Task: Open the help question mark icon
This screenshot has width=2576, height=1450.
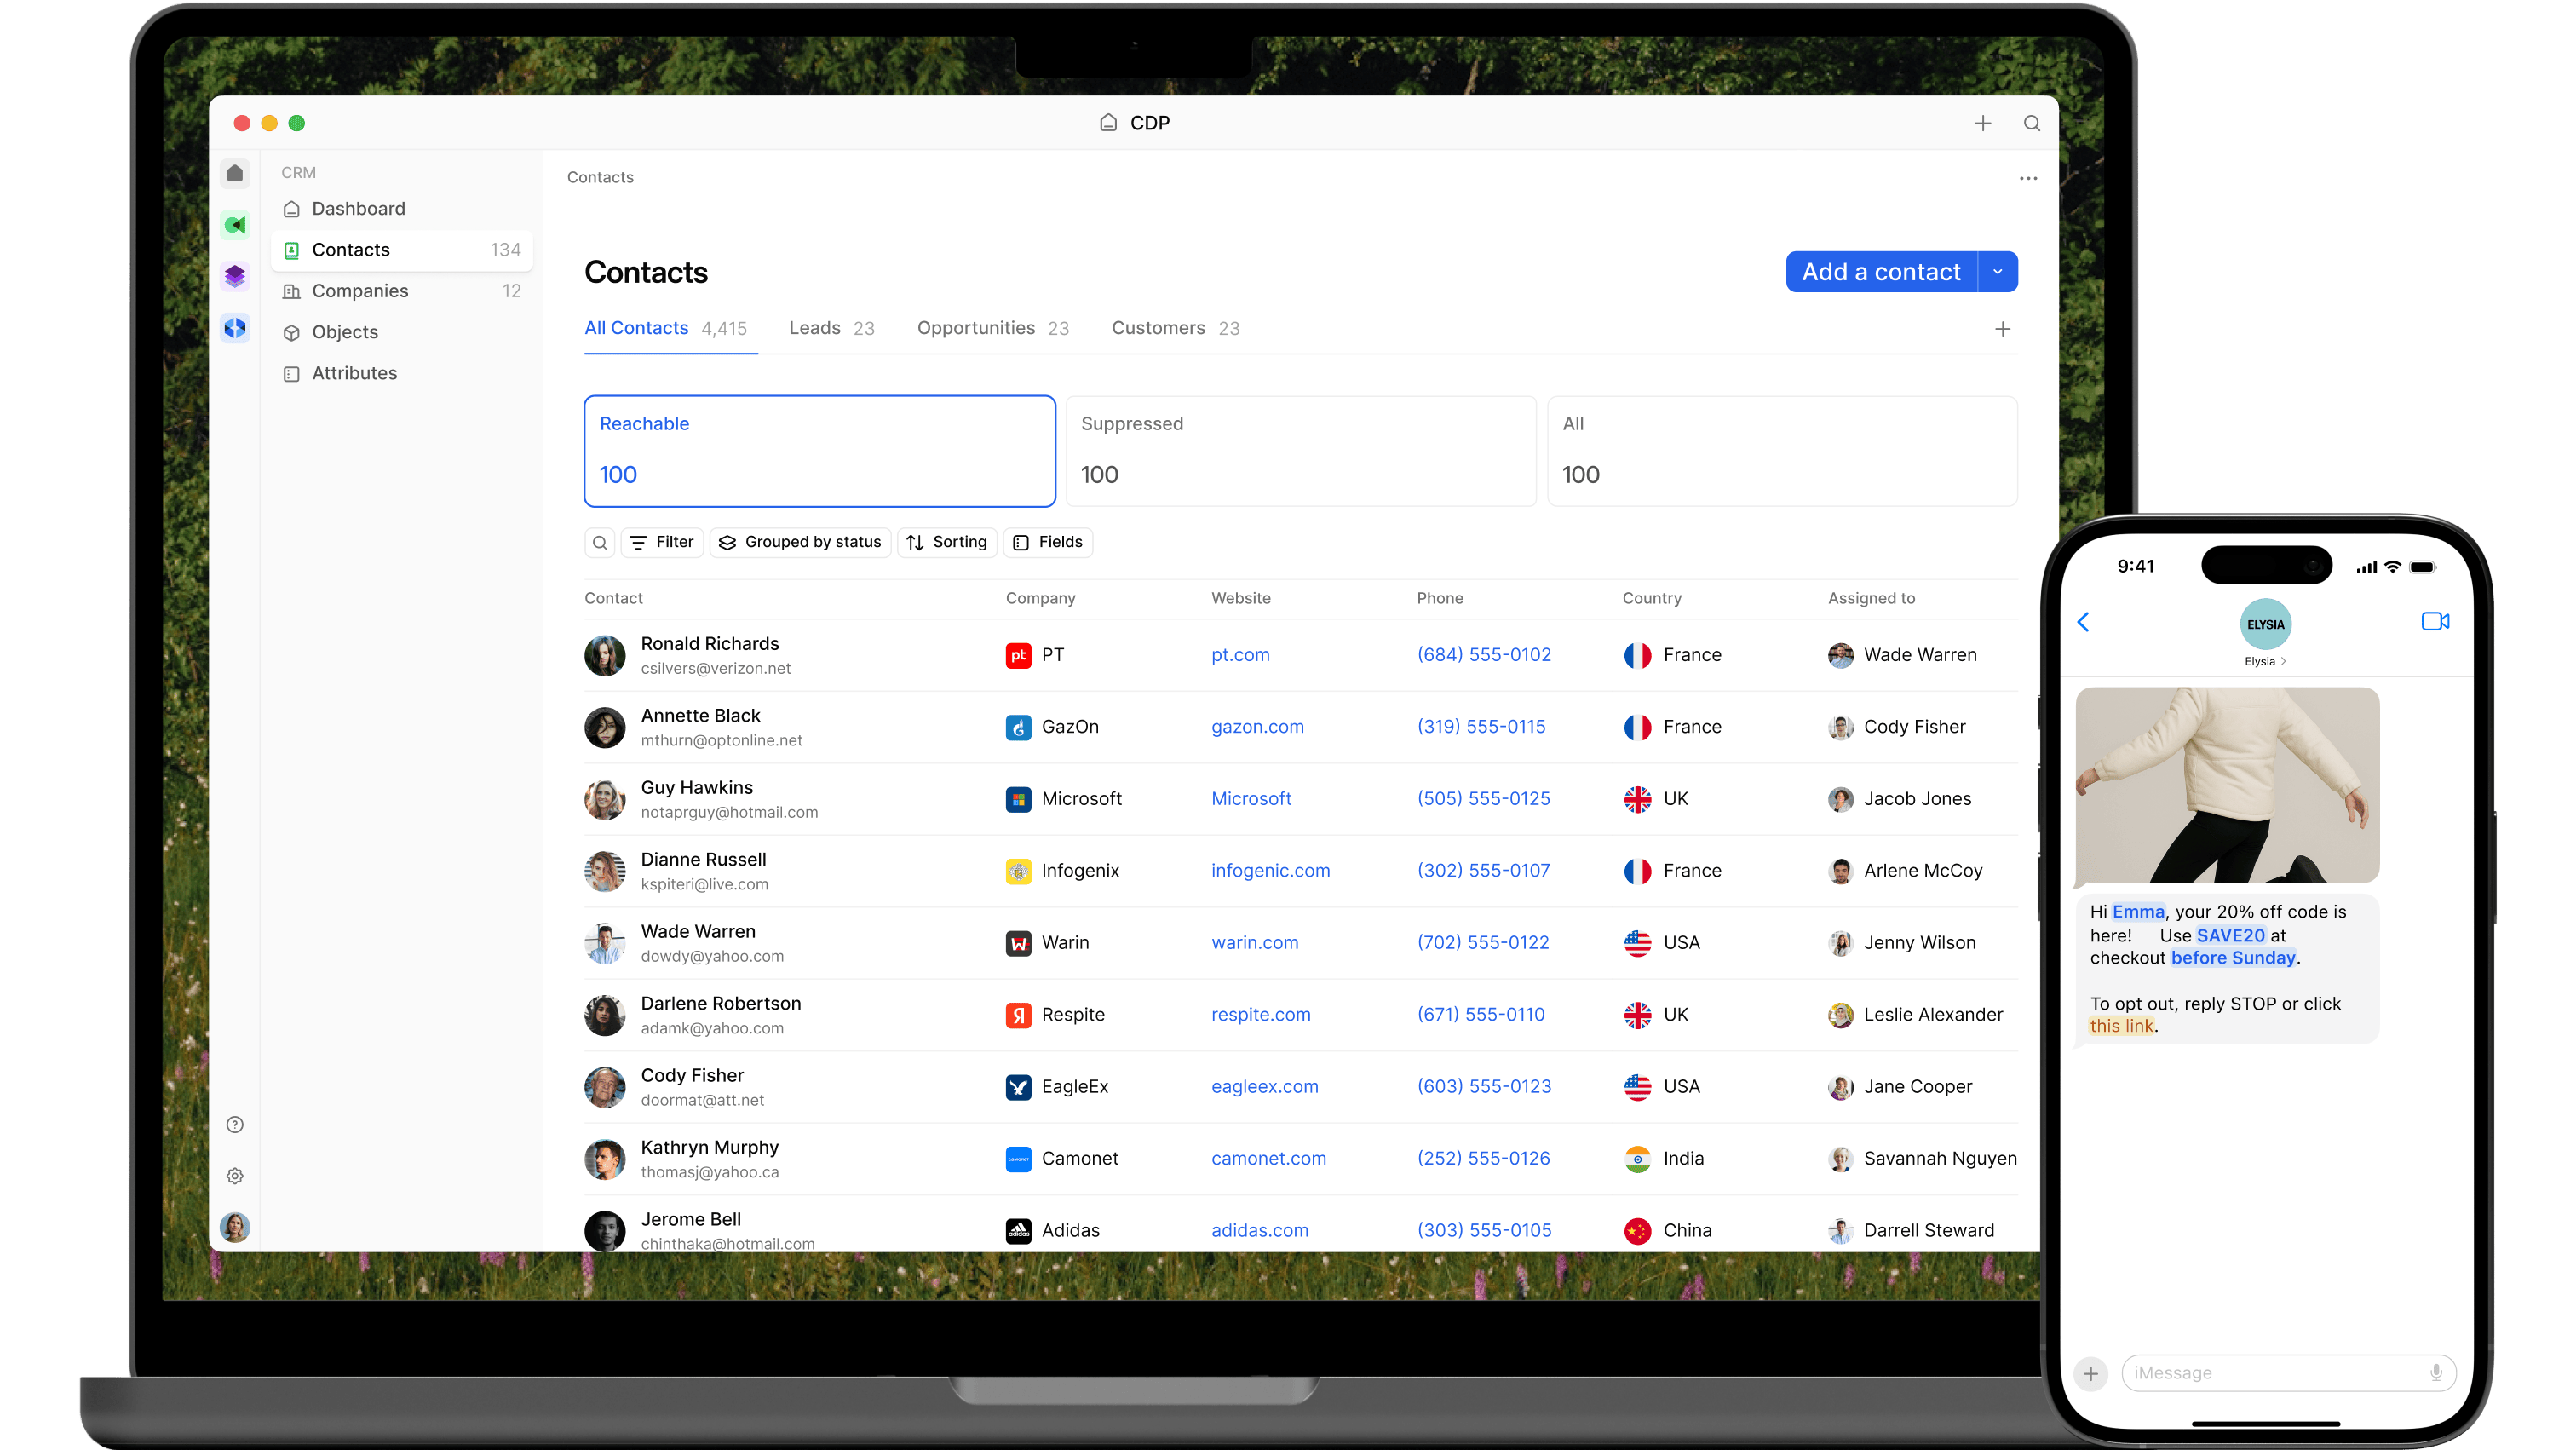Action: [235, 1125]
